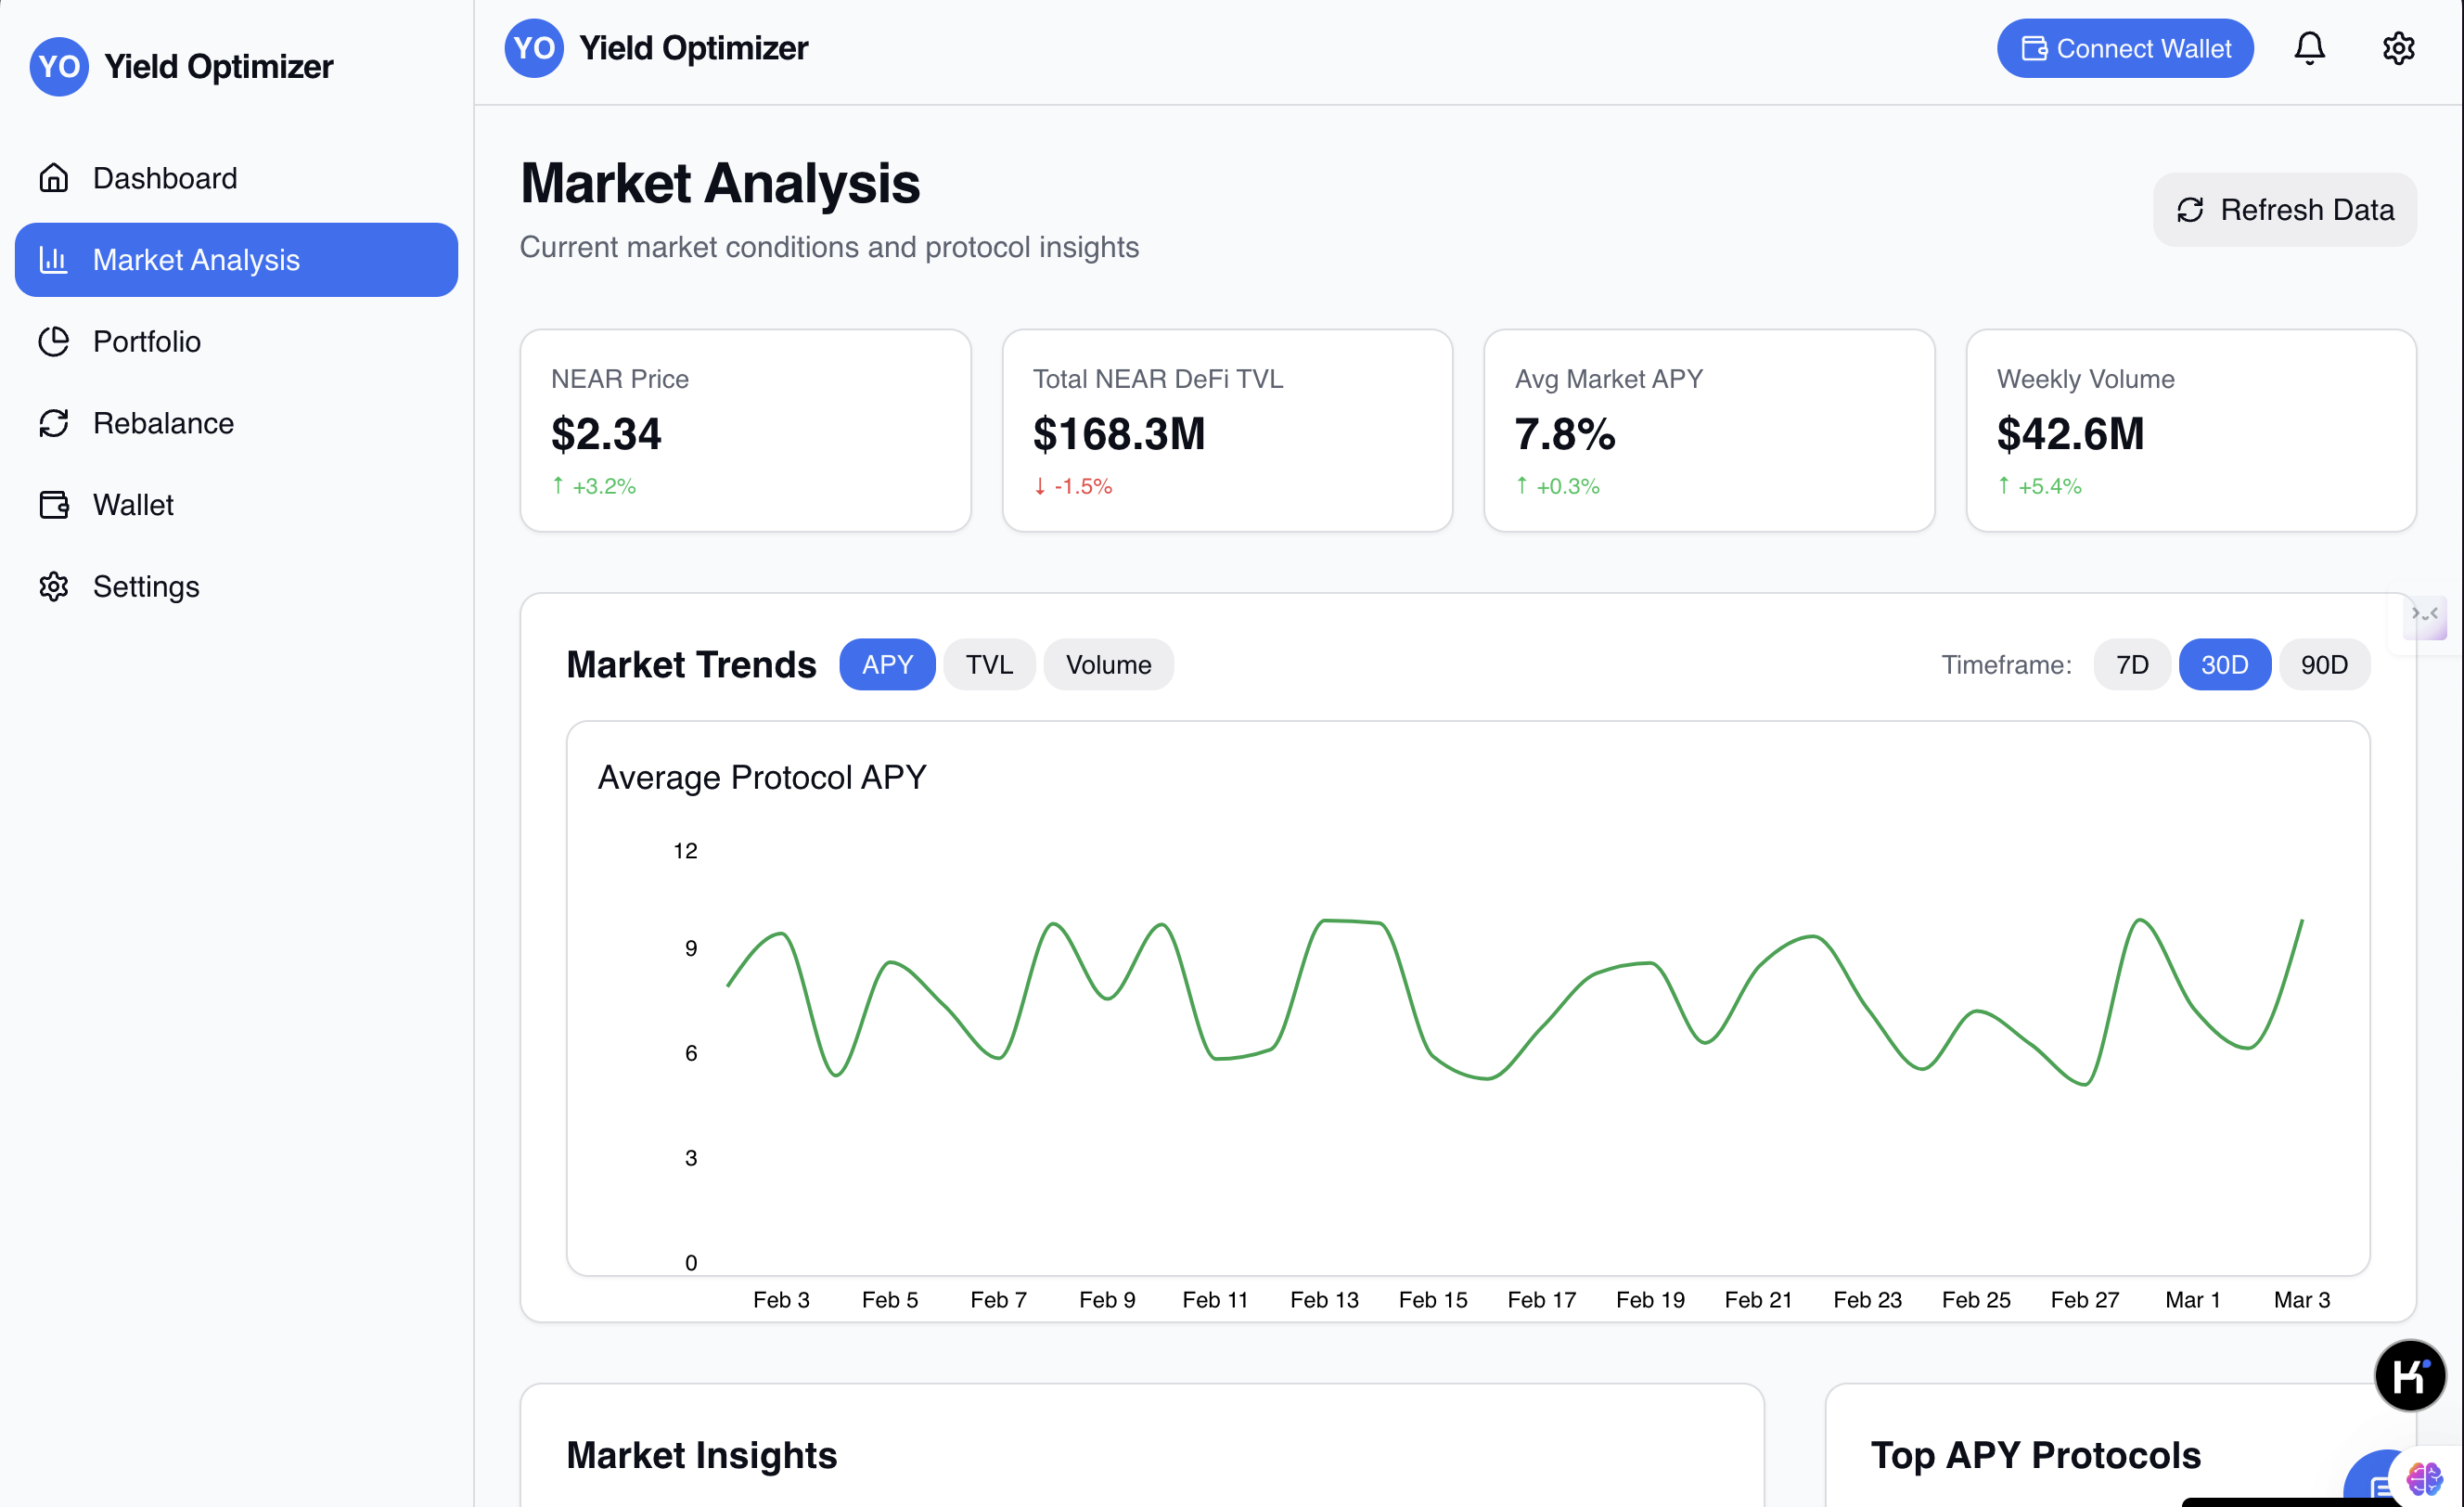
Task: Open Dashboard from the sidebar
Action: coord(165,178)
